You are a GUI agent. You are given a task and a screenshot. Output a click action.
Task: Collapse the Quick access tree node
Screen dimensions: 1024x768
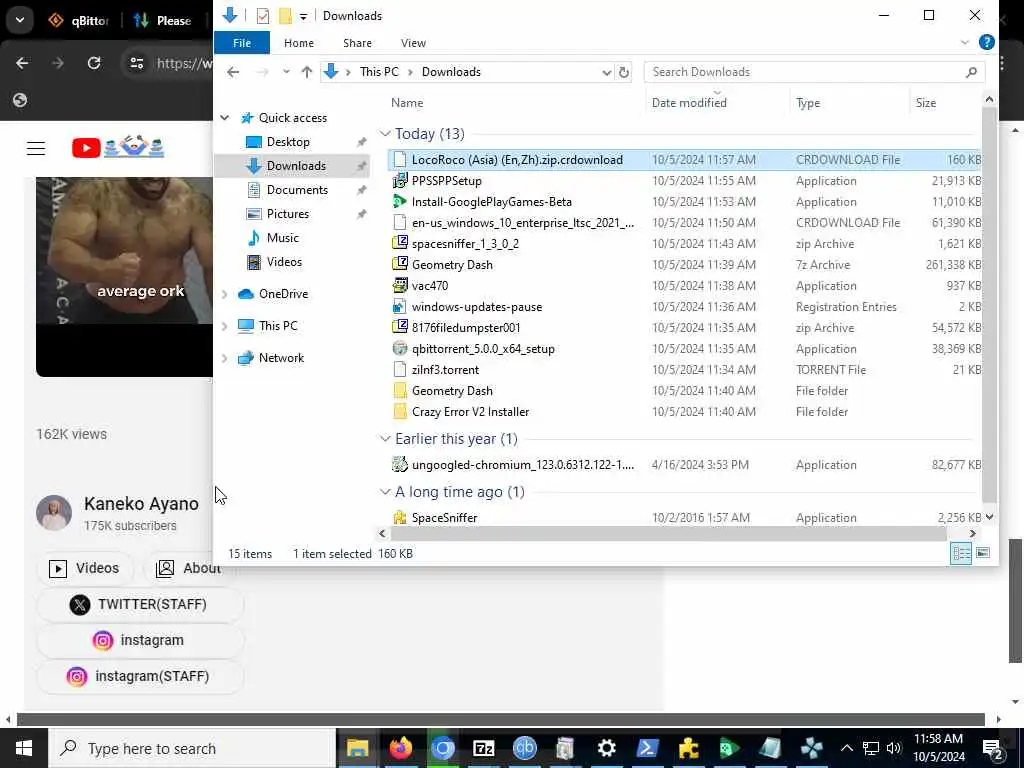click(225, 118)
